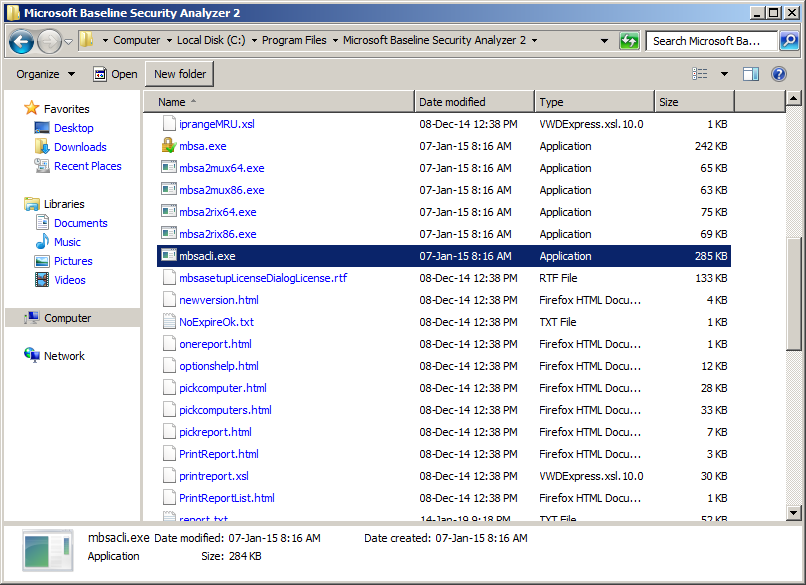Click the vertical scrollbar thumb
This screenshot has width=806, height=585.
[x=793, y=293]
